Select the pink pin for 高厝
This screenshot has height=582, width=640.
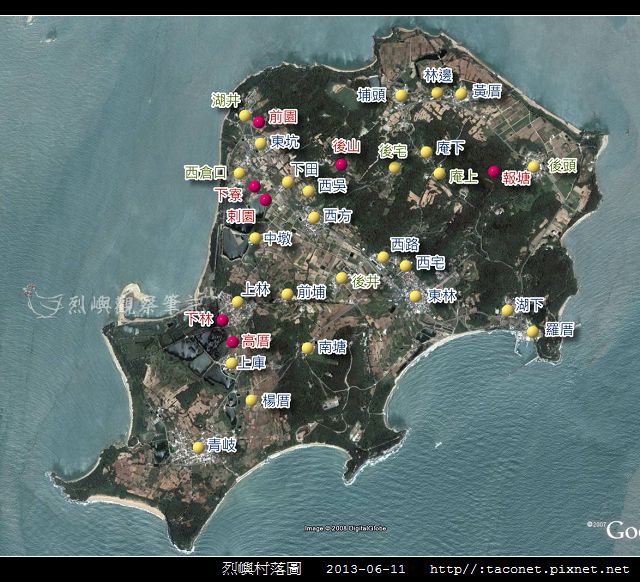click(x=233, y=342)
